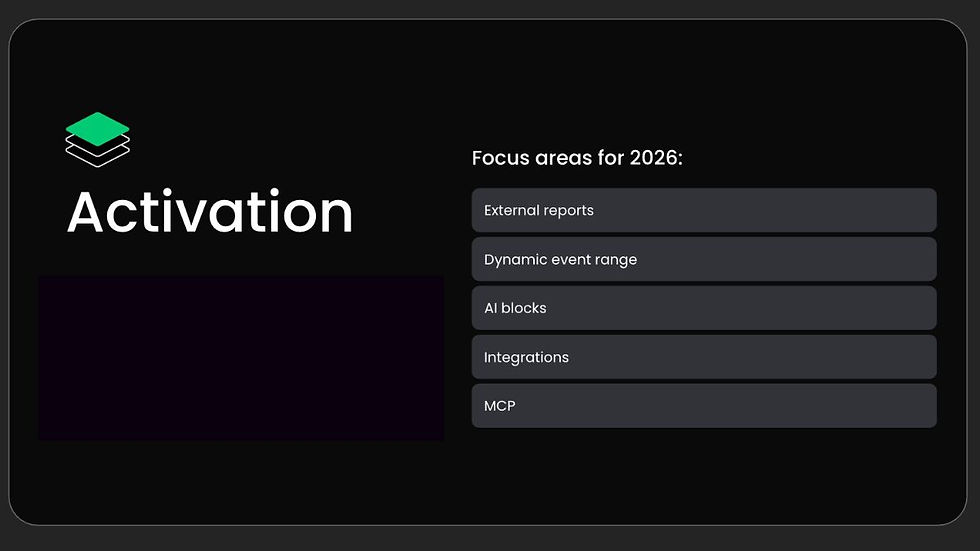Choose the AI blocks item
The image size is (980, 551).
pos(704,308)
